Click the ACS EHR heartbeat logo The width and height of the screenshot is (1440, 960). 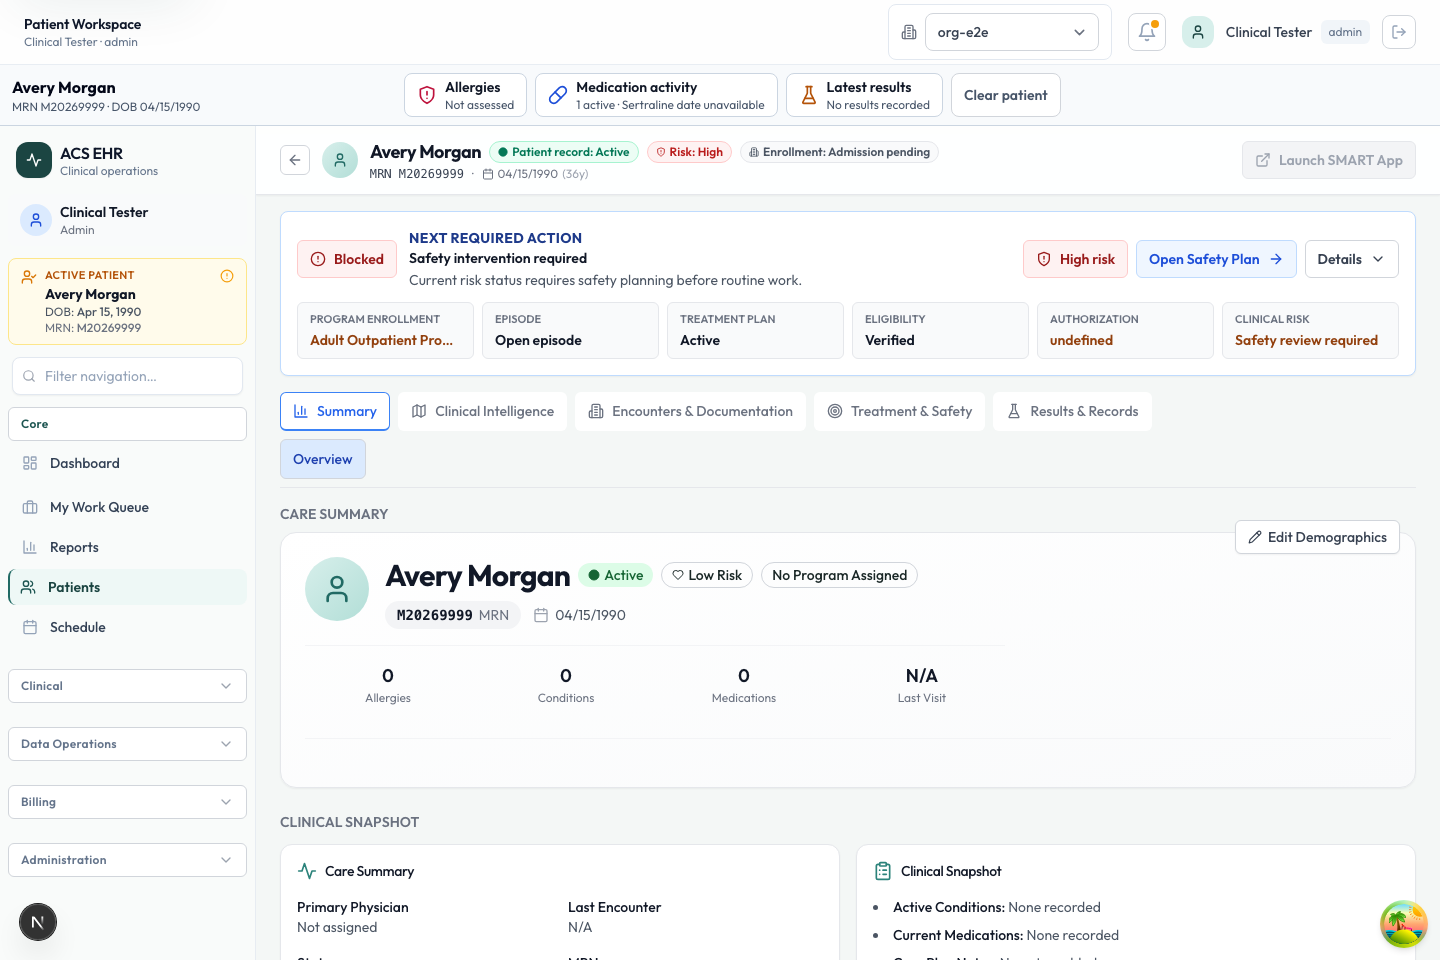click(34, 160)
